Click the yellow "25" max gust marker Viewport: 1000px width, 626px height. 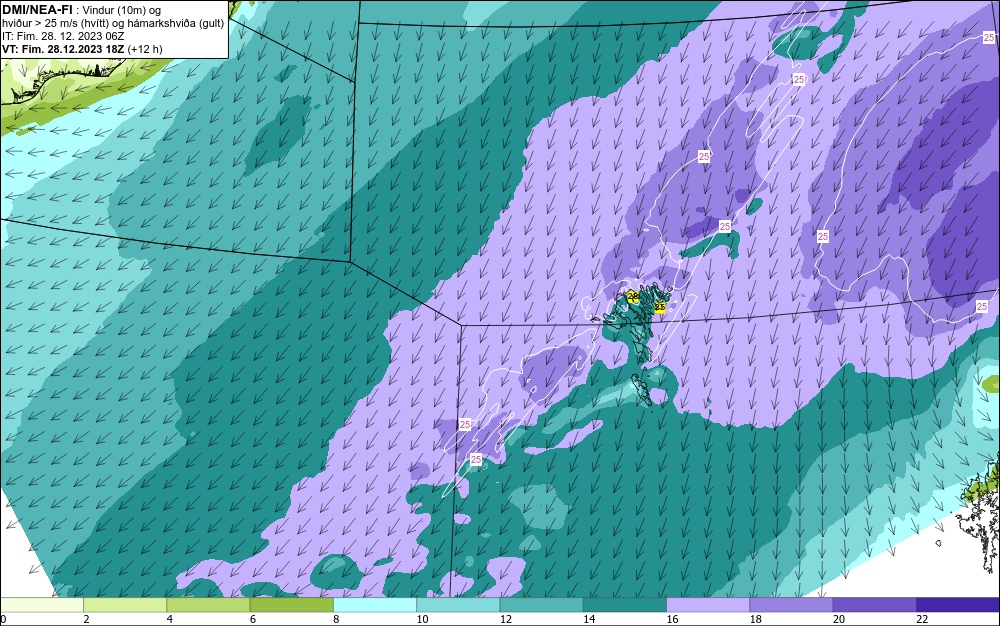coord(660,308)
